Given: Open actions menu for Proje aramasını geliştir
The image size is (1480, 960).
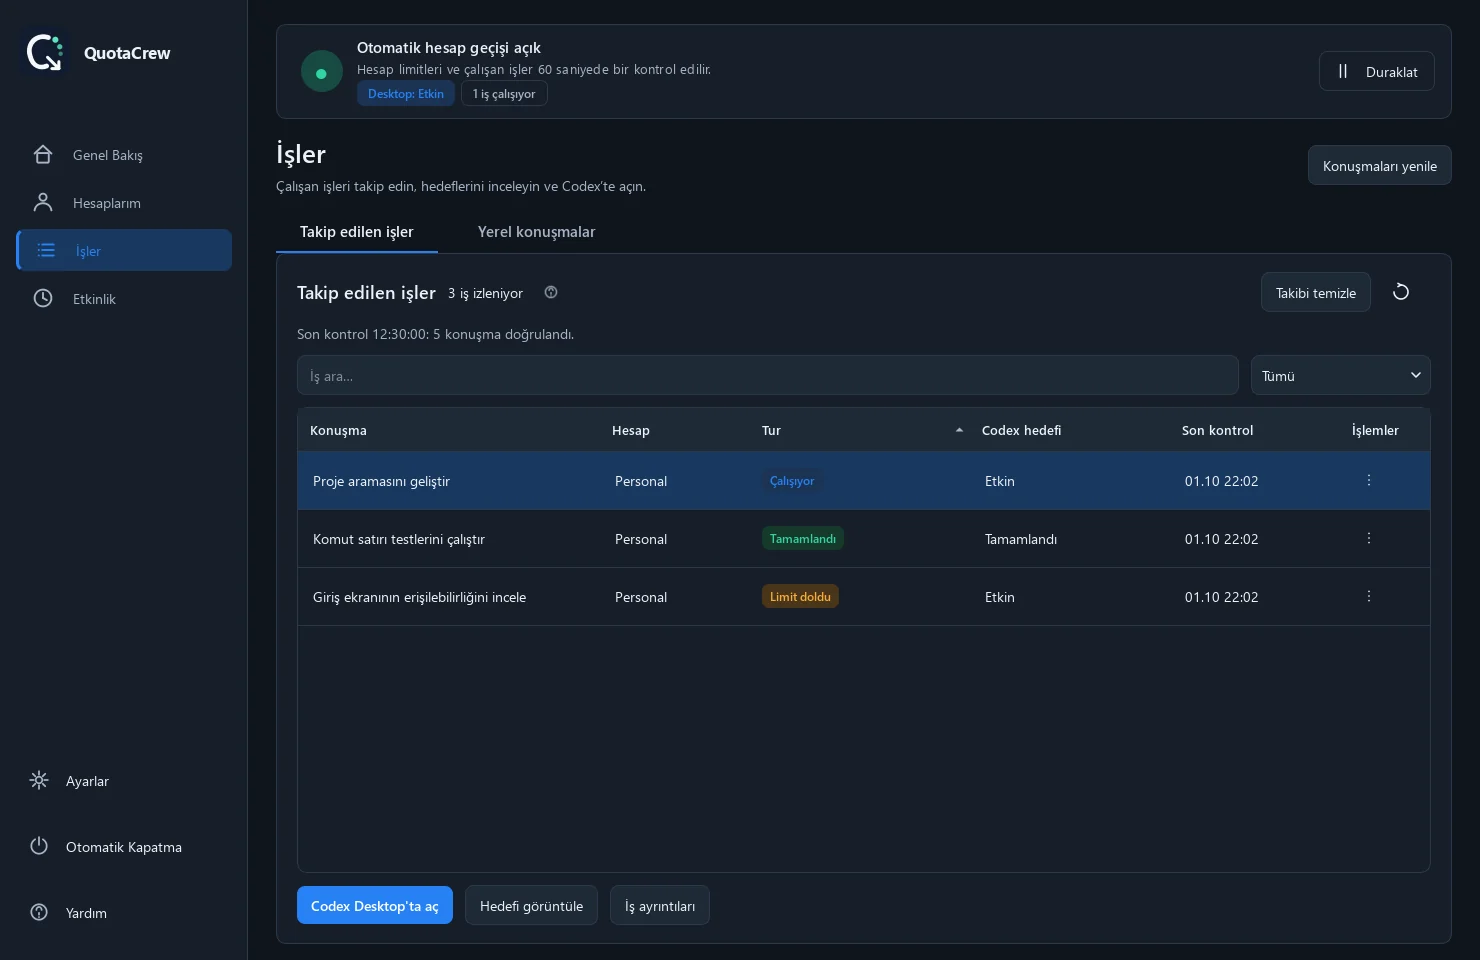Looking at the screenshot, I should point(1369,480).
